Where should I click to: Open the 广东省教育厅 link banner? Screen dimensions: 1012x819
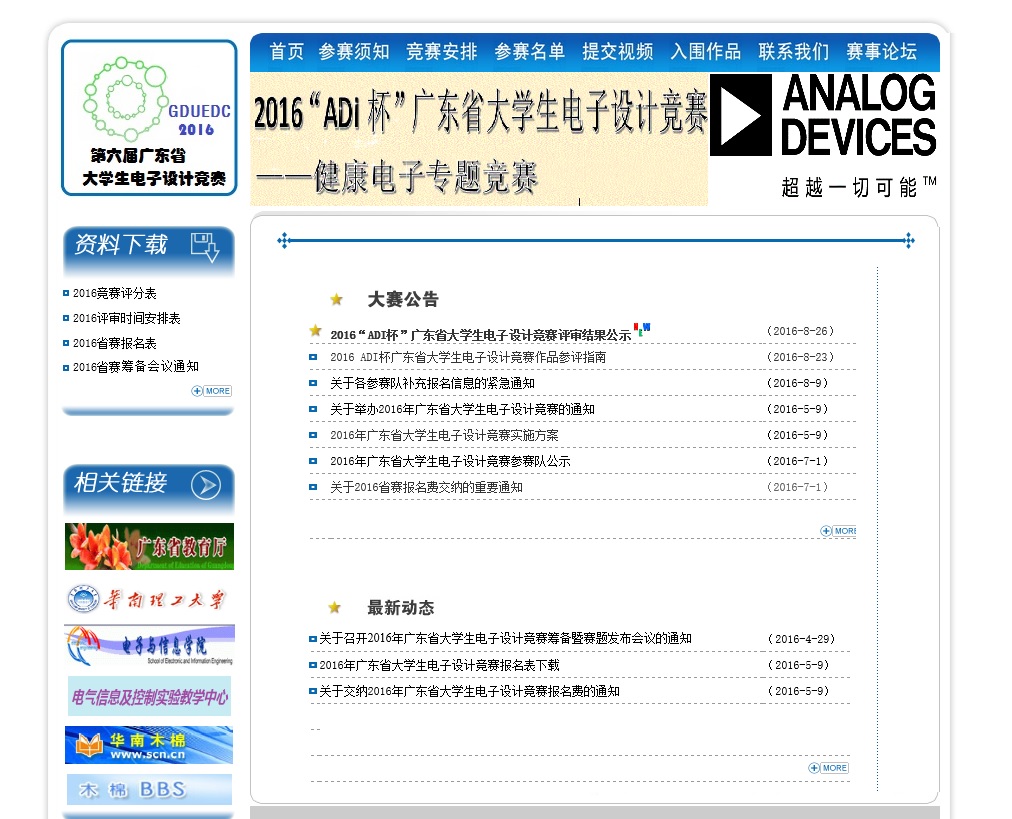tap(149, 546)
